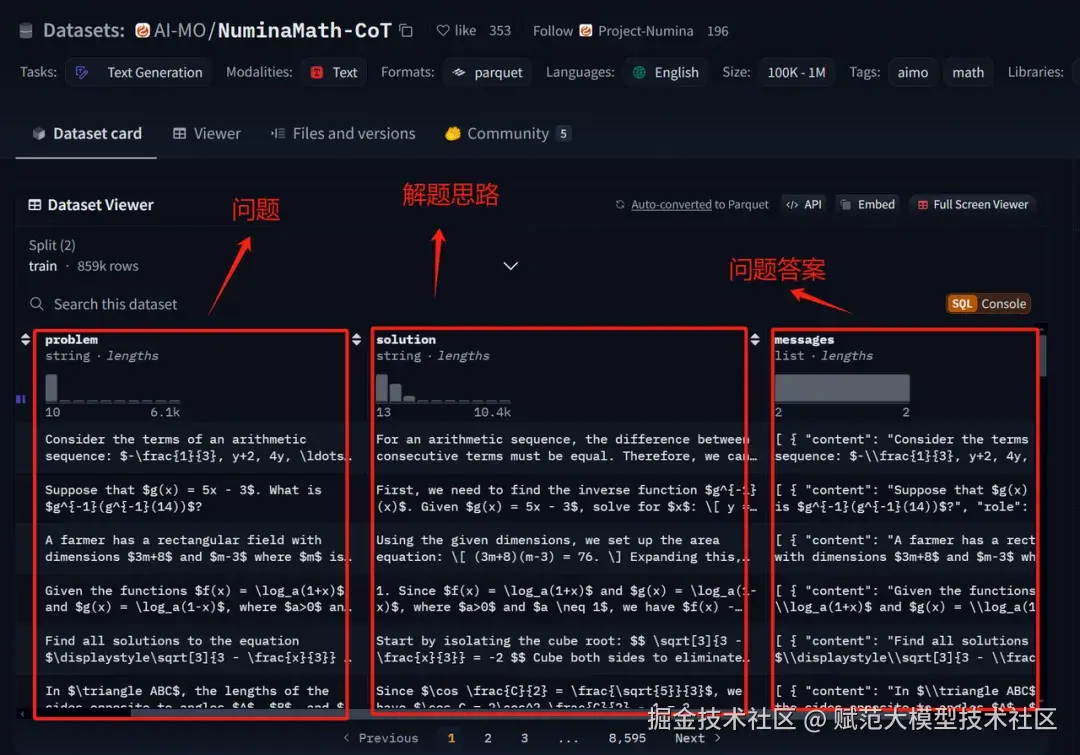This screenshot has height=755, width=1080.
Task: Select current page 1
Action: pyautogui.click(x=451, y=738)
